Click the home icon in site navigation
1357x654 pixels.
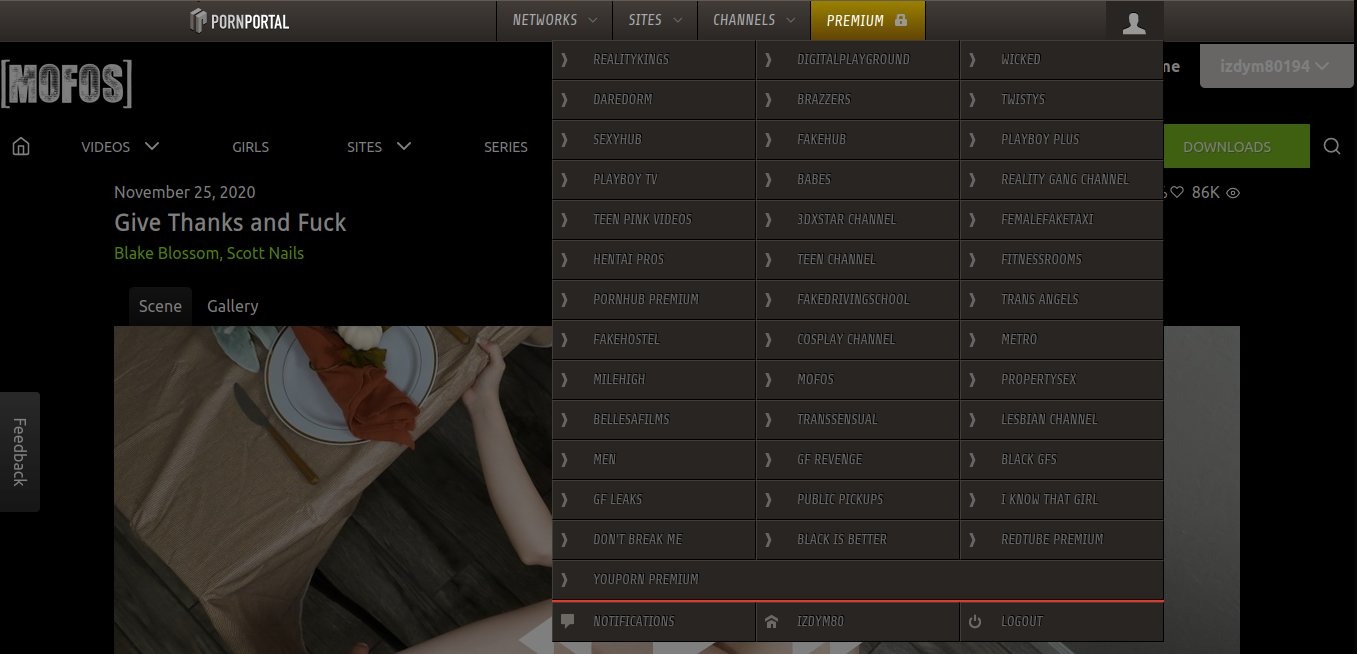21,147
